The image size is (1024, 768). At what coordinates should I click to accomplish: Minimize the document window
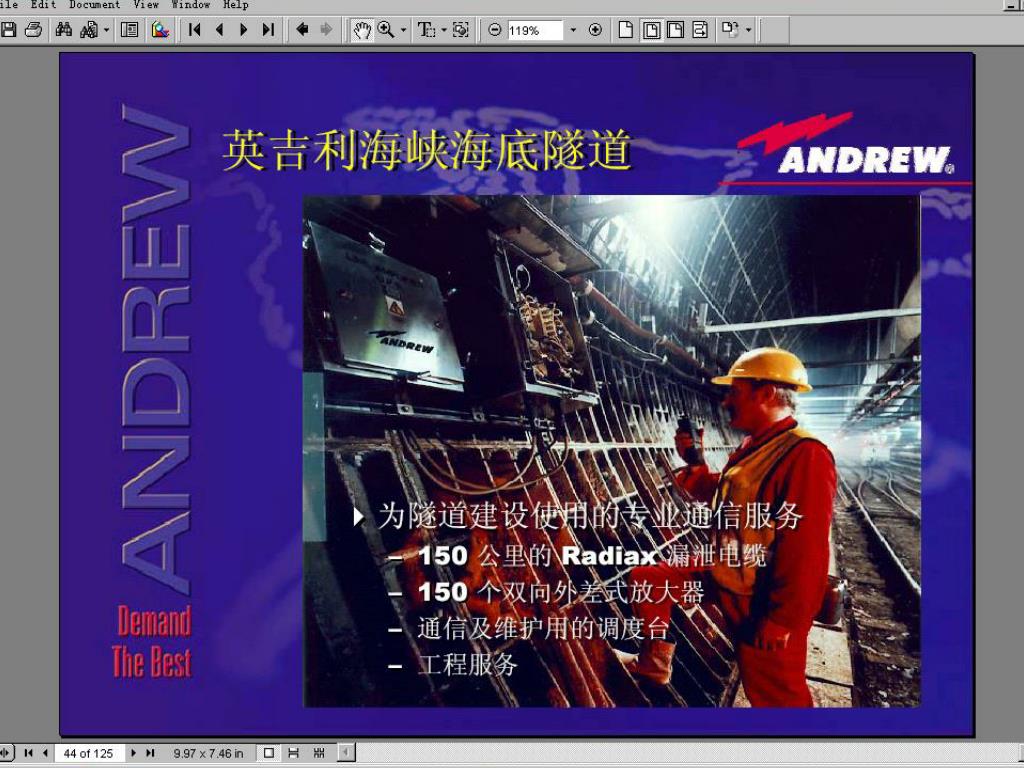pos(1014,6)
